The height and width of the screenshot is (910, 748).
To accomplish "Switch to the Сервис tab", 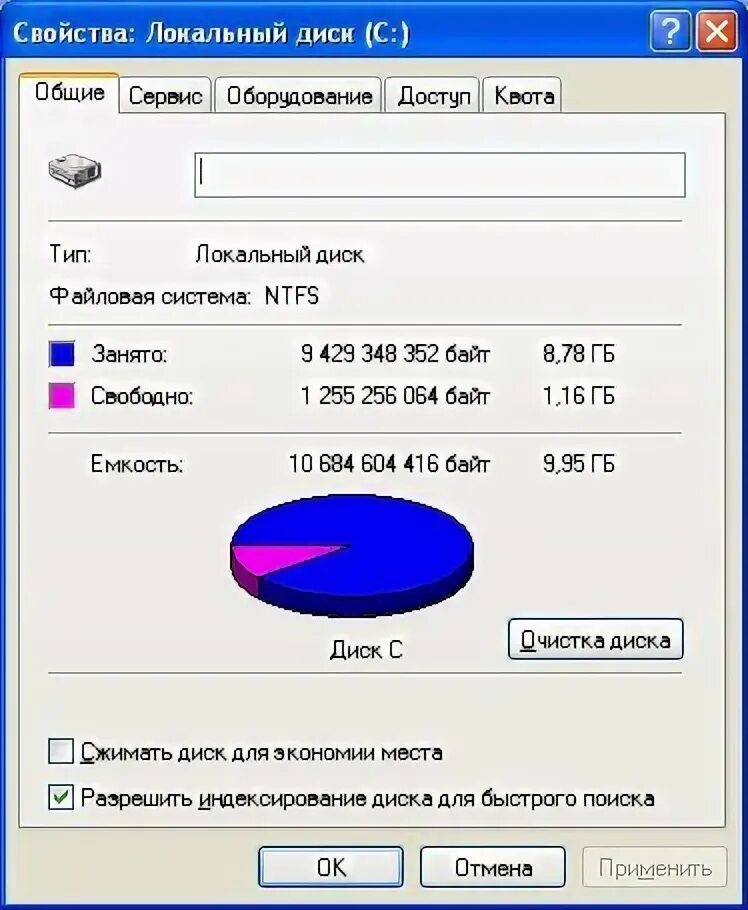I will pos(165,95).
